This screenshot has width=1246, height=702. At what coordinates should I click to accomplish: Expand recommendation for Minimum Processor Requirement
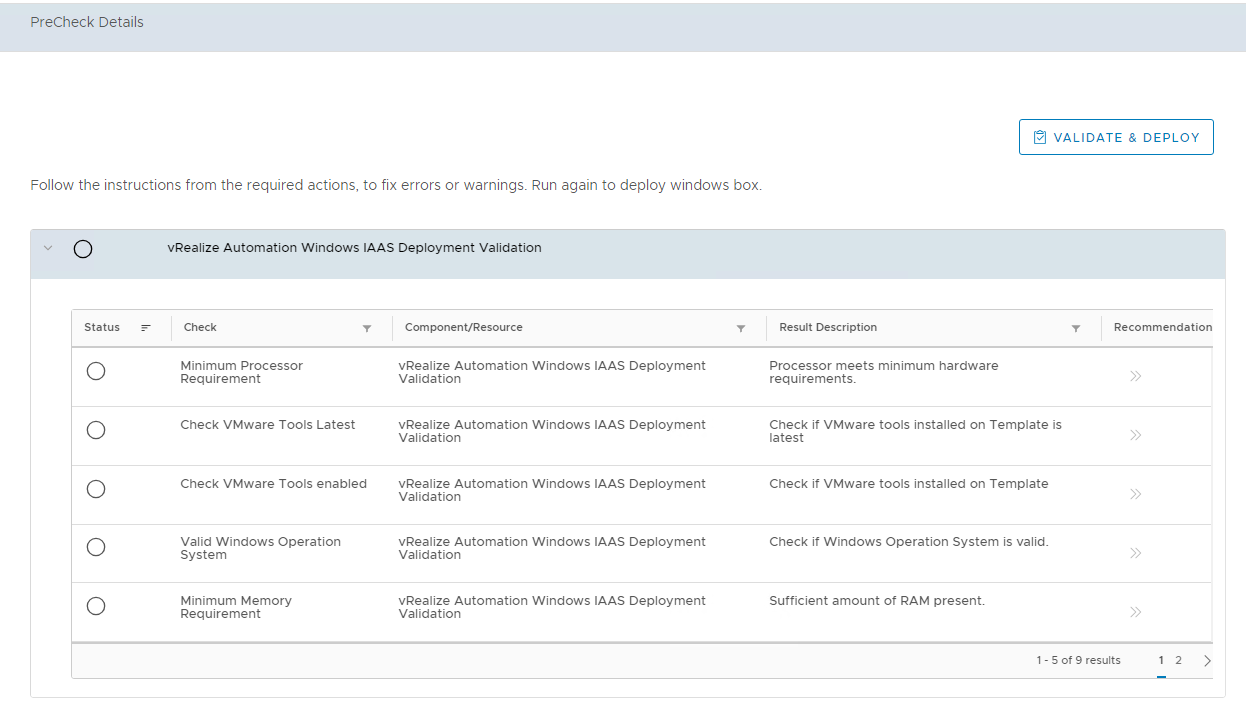point(1135,376)
